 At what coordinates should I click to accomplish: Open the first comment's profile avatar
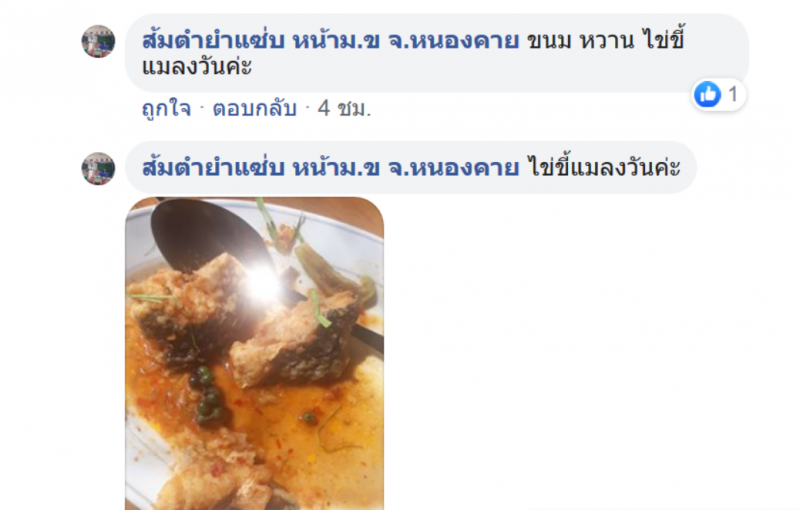point(98,41)
